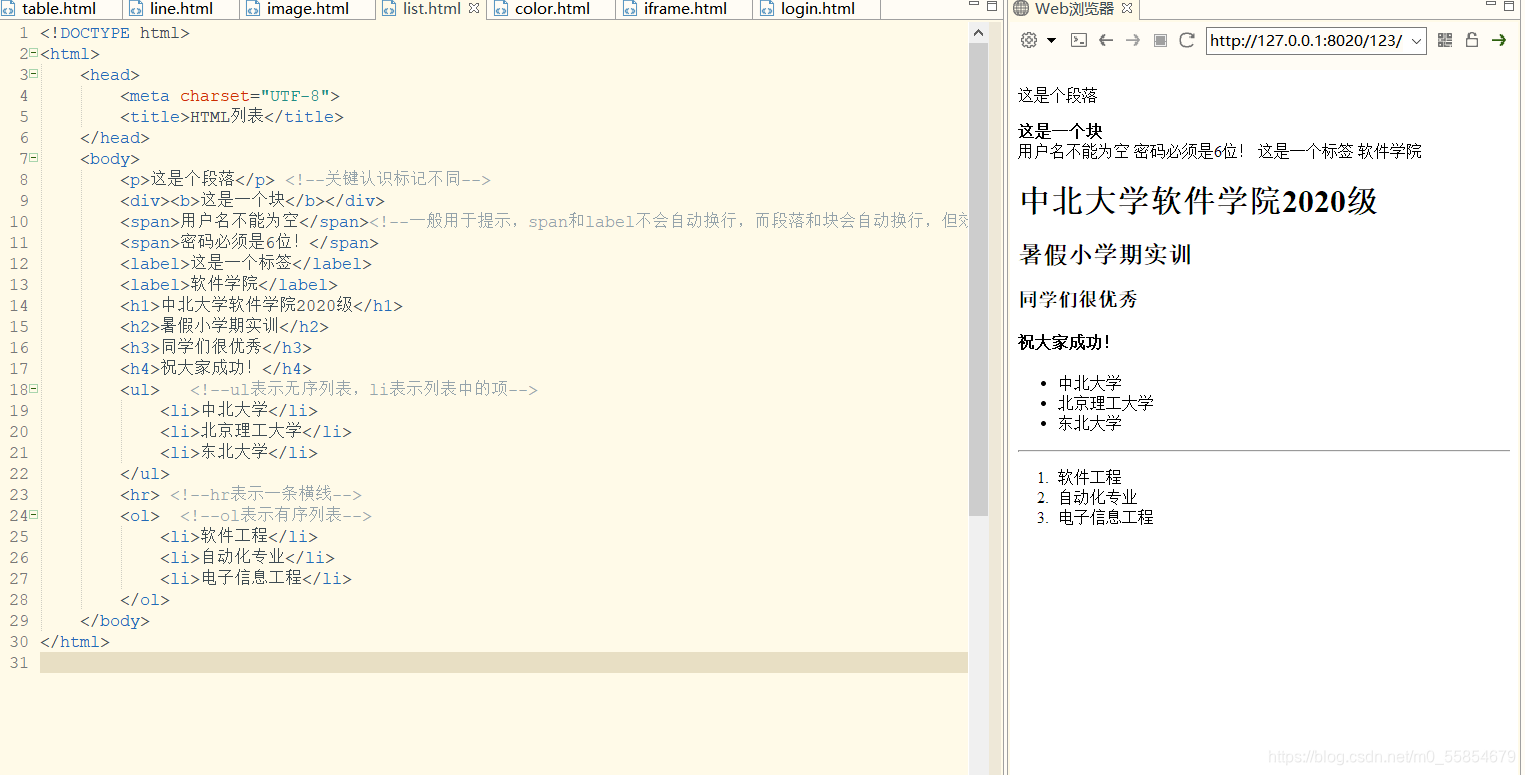The width and height of the screenshot is (1525, 775).
Task: Maximize the Web browser pane
Action: [1508, 5]
